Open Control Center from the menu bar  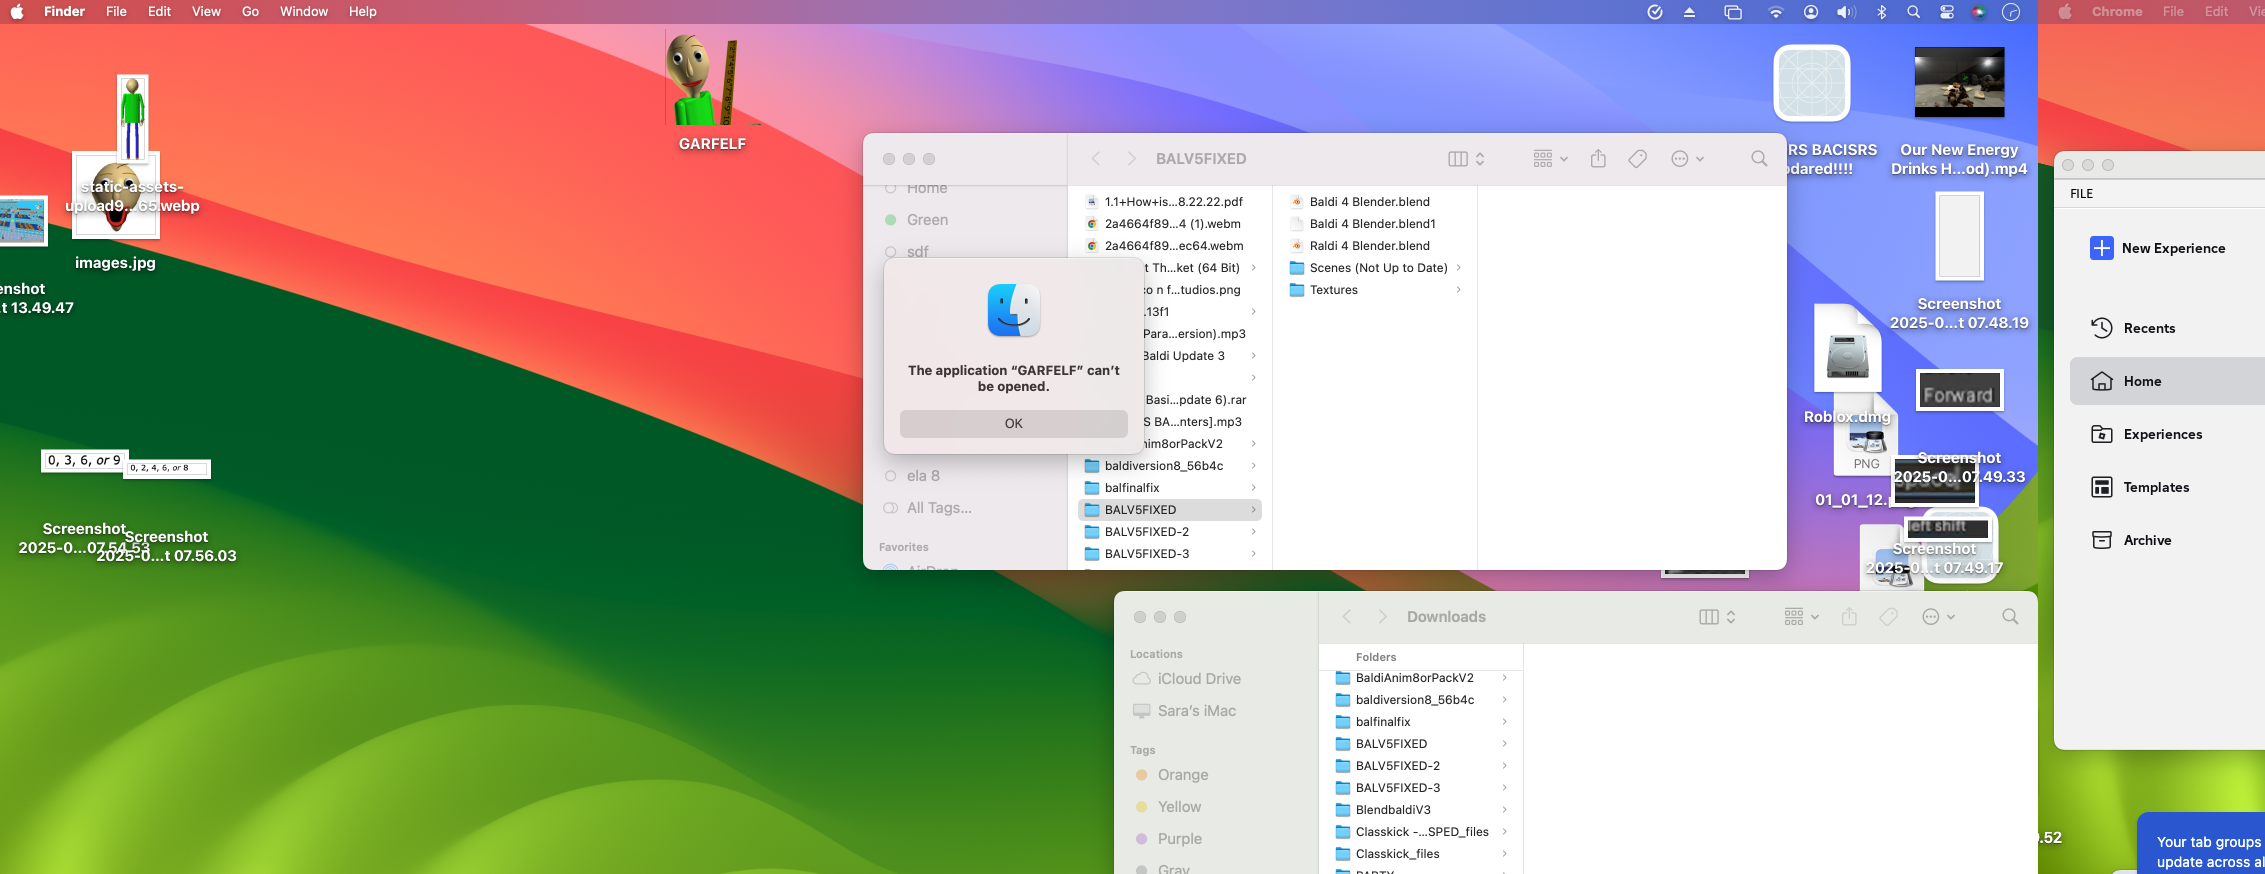tap(1946, 12)
